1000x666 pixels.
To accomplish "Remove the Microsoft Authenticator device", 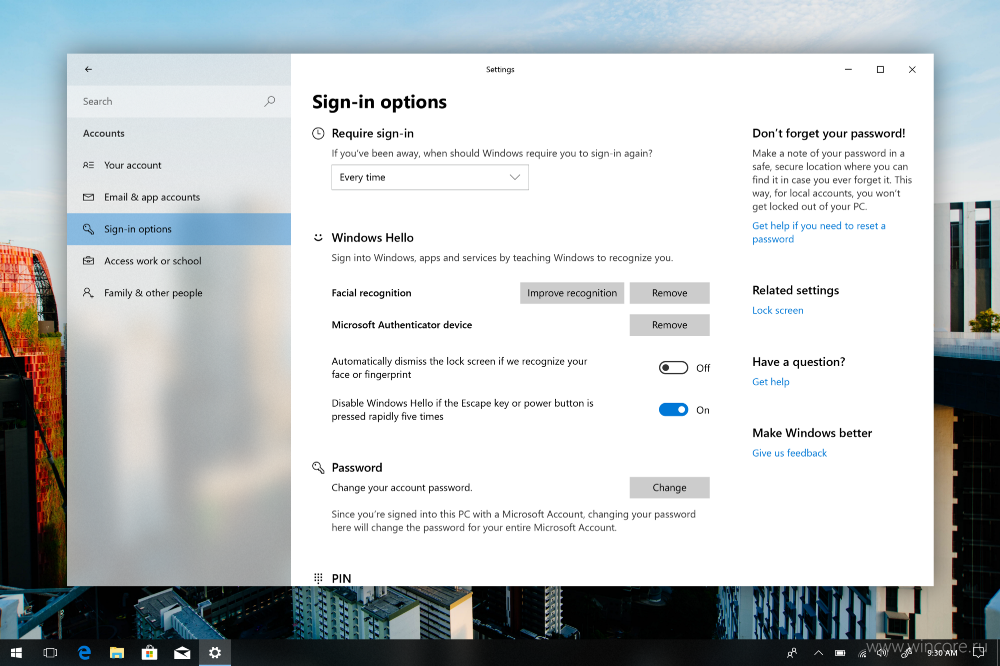I will (x=670, y=325).
